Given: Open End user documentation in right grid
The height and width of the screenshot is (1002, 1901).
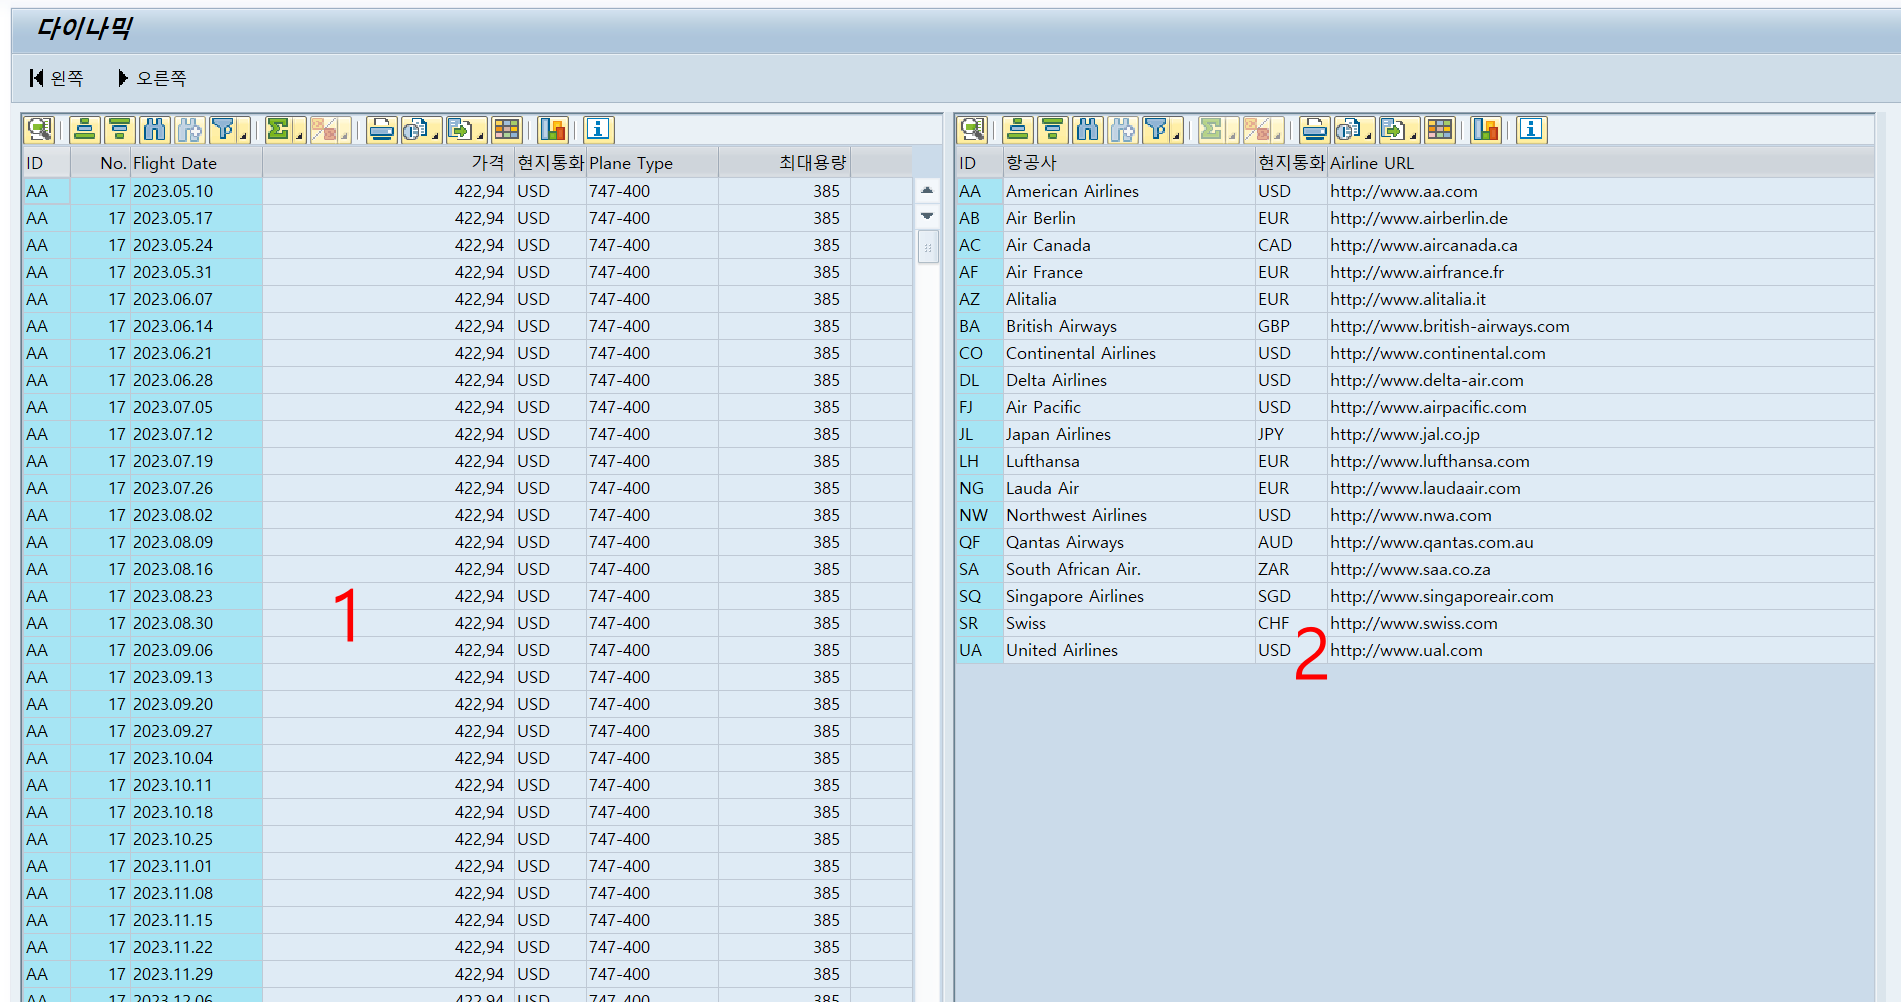Looking at the screenshot, I should click(x=1531, y=129).
